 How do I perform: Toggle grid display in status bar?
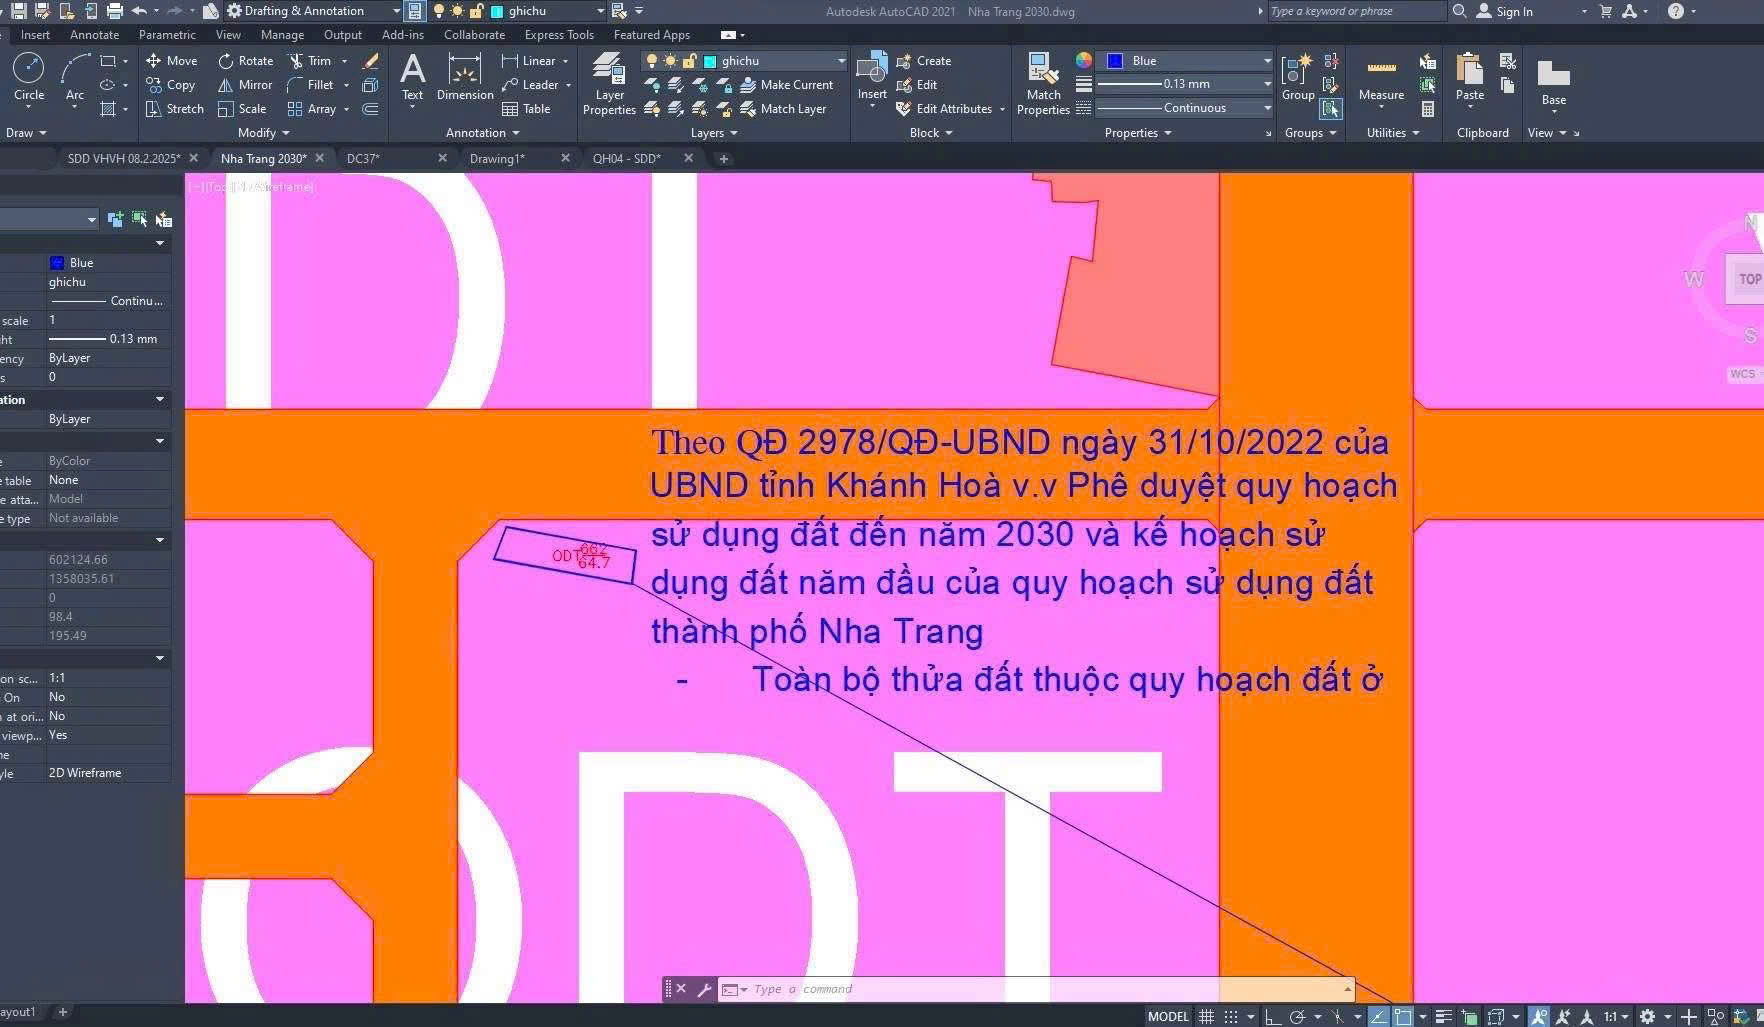click(x=1207, y=1017)
